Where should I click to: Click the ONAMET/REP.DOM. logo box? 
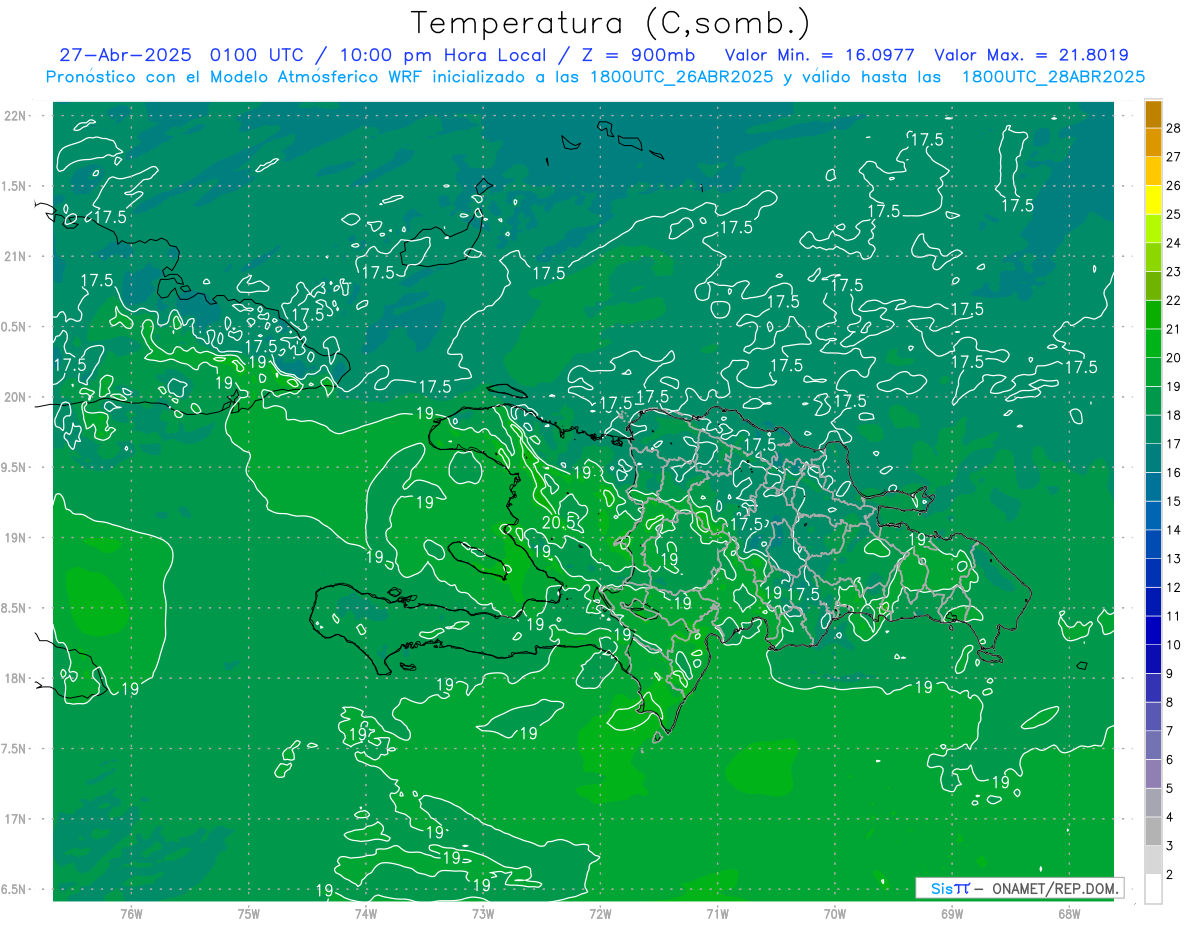tap(1019, 888)
